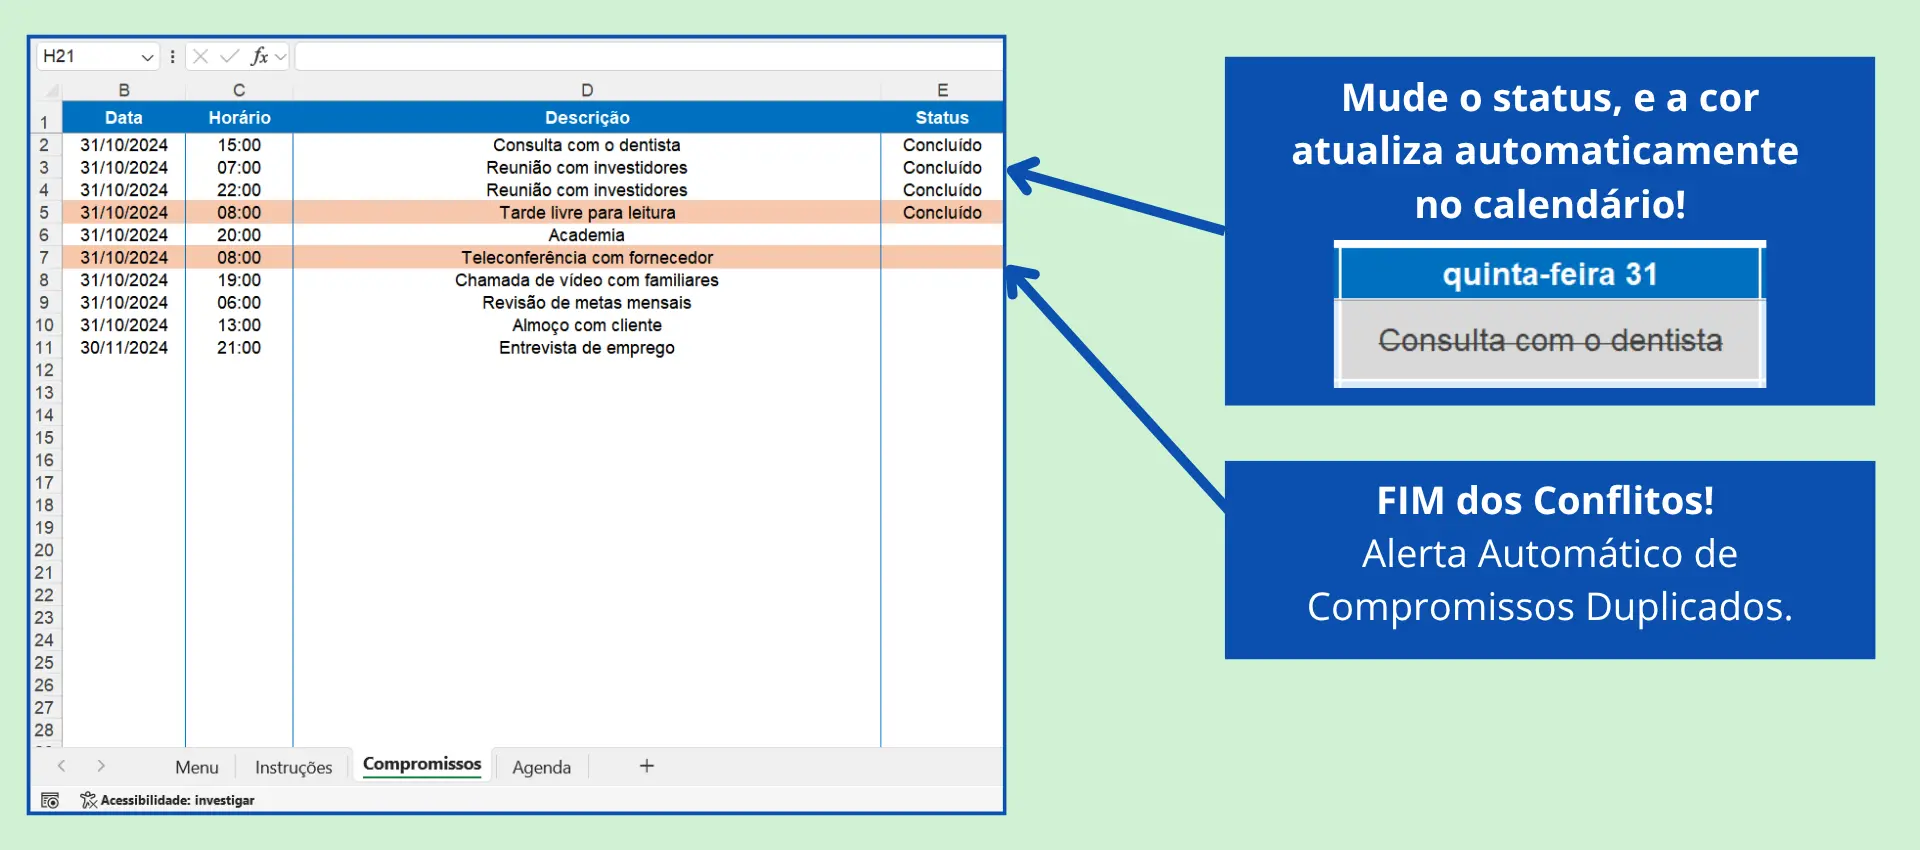Image resolution: width=1920 pixels, height=850 pixels.
Task: Click the quinta-feira 31 calendar header
Action: 1549,274
